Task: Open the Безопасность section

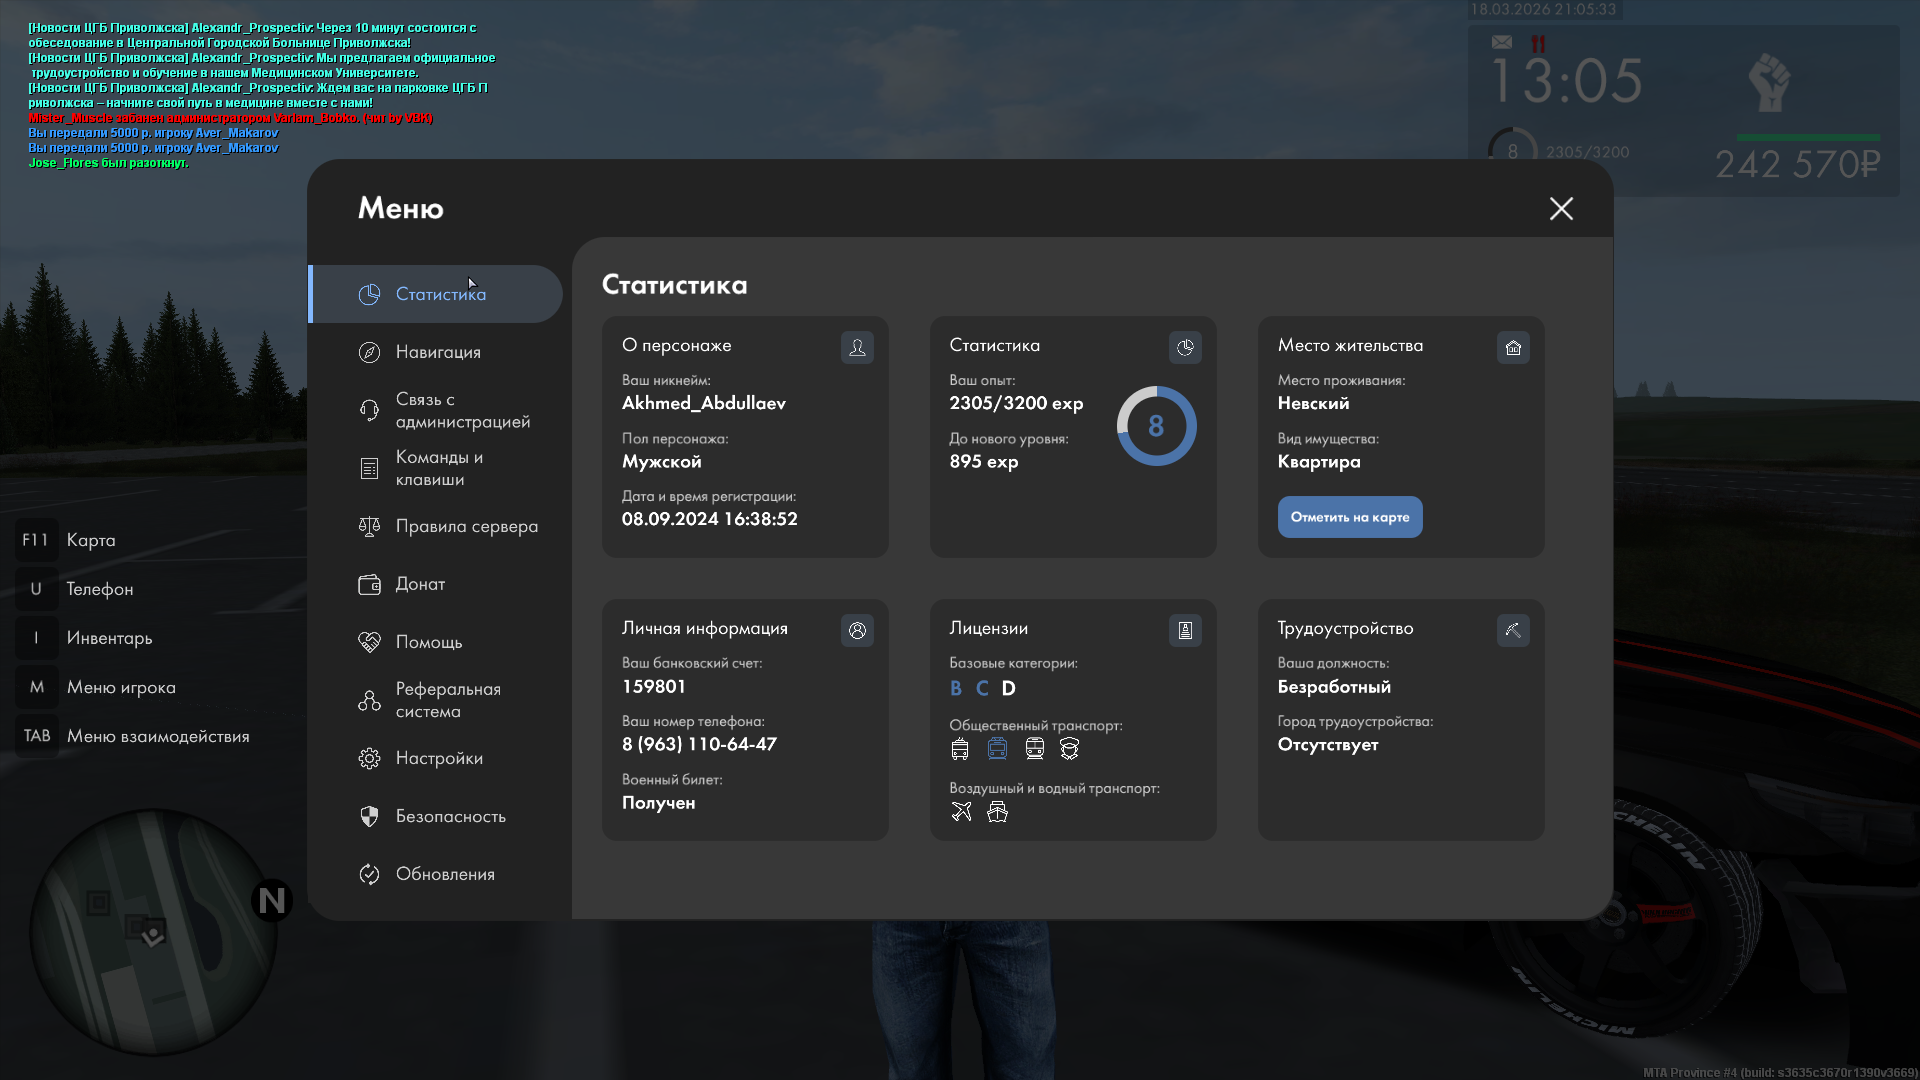Action: tap(450, 816)
